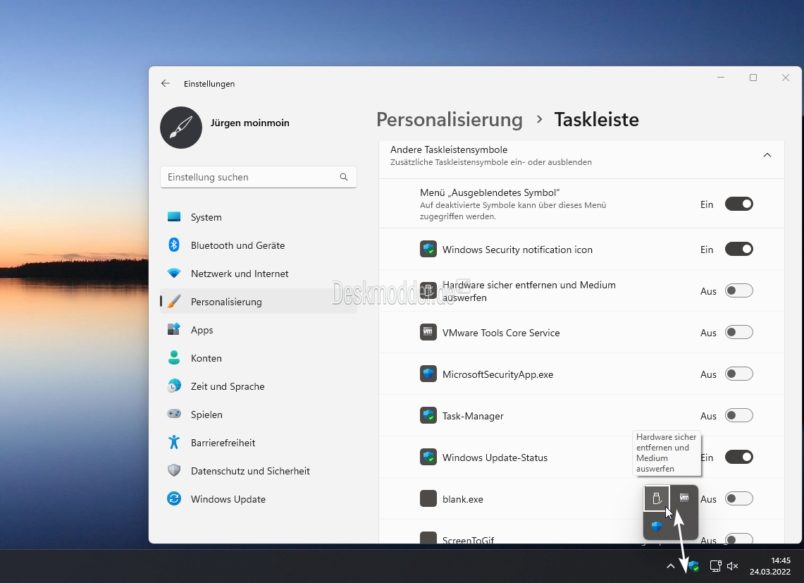Toggle off the Windows Update-Status switch
The width and height of the screenshot is (804, 583).
[739, 457]
